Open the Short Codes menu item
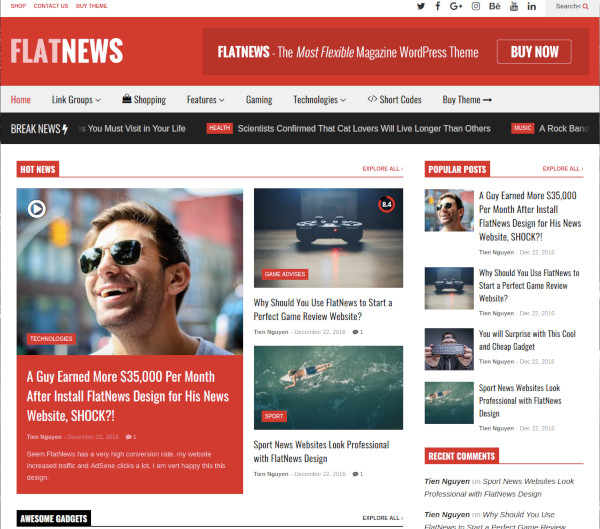 (394, 100)
